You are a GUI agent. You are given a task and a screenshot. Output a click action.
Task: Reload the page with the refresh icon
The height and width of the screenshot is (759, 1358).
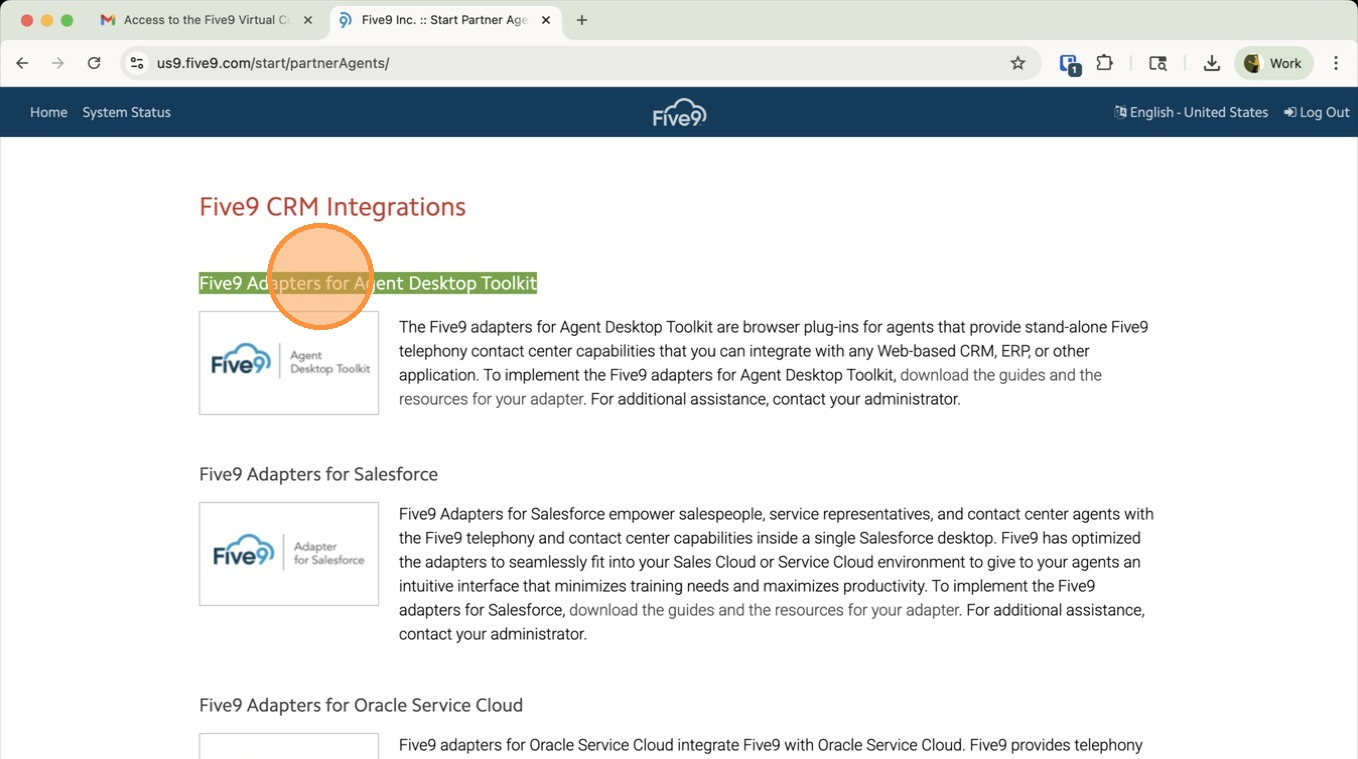pyautogui.click(x=94, y=63)
